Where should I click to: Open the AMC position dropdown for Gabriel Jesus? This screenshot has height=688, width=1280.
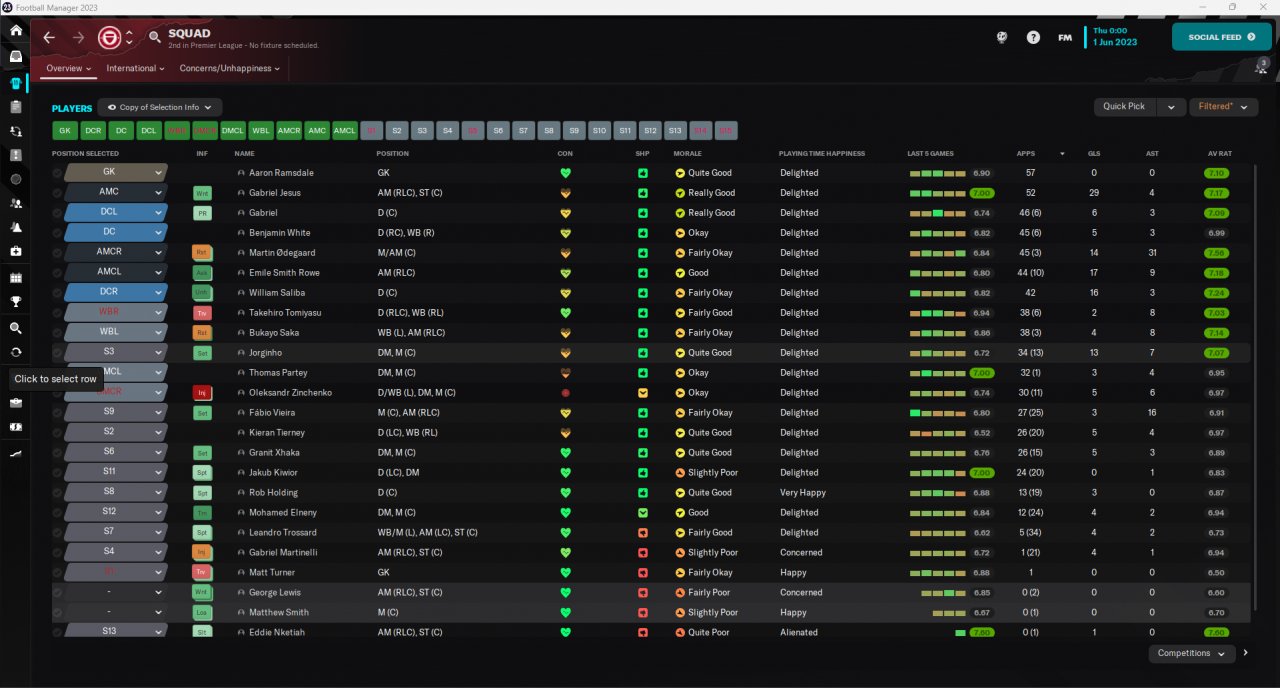point(115,192)
